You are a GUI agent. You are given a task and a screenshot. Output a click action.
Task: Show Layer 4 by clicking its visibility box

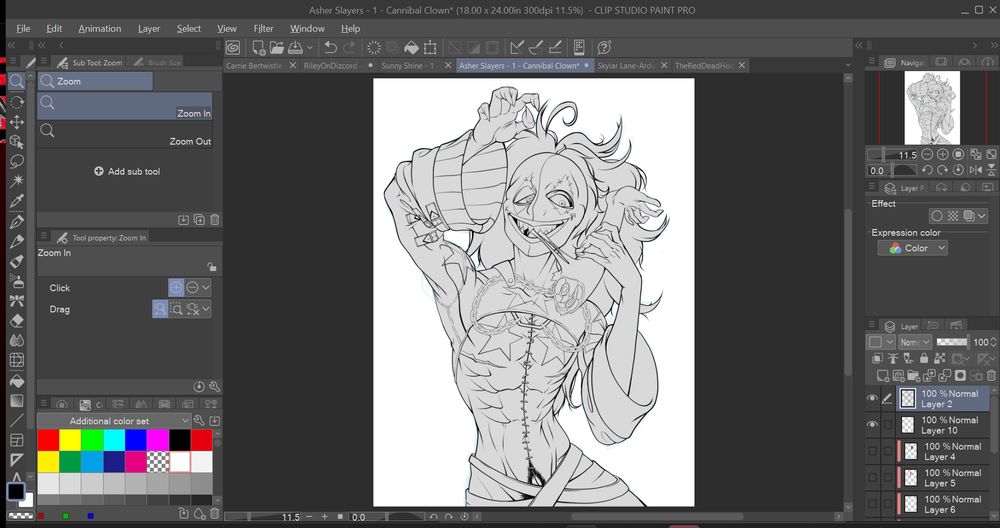pyautogui.click(x=872, y=451)
